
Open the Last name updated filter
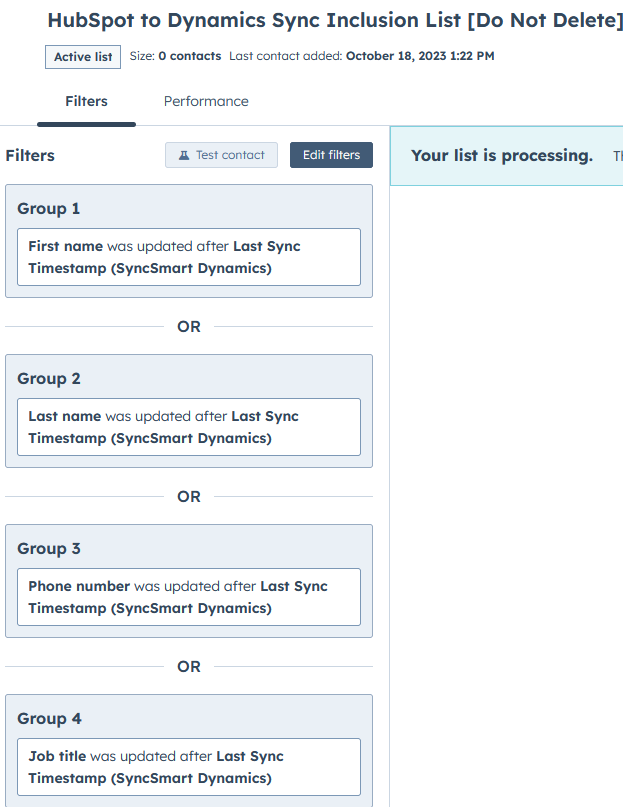189,427
